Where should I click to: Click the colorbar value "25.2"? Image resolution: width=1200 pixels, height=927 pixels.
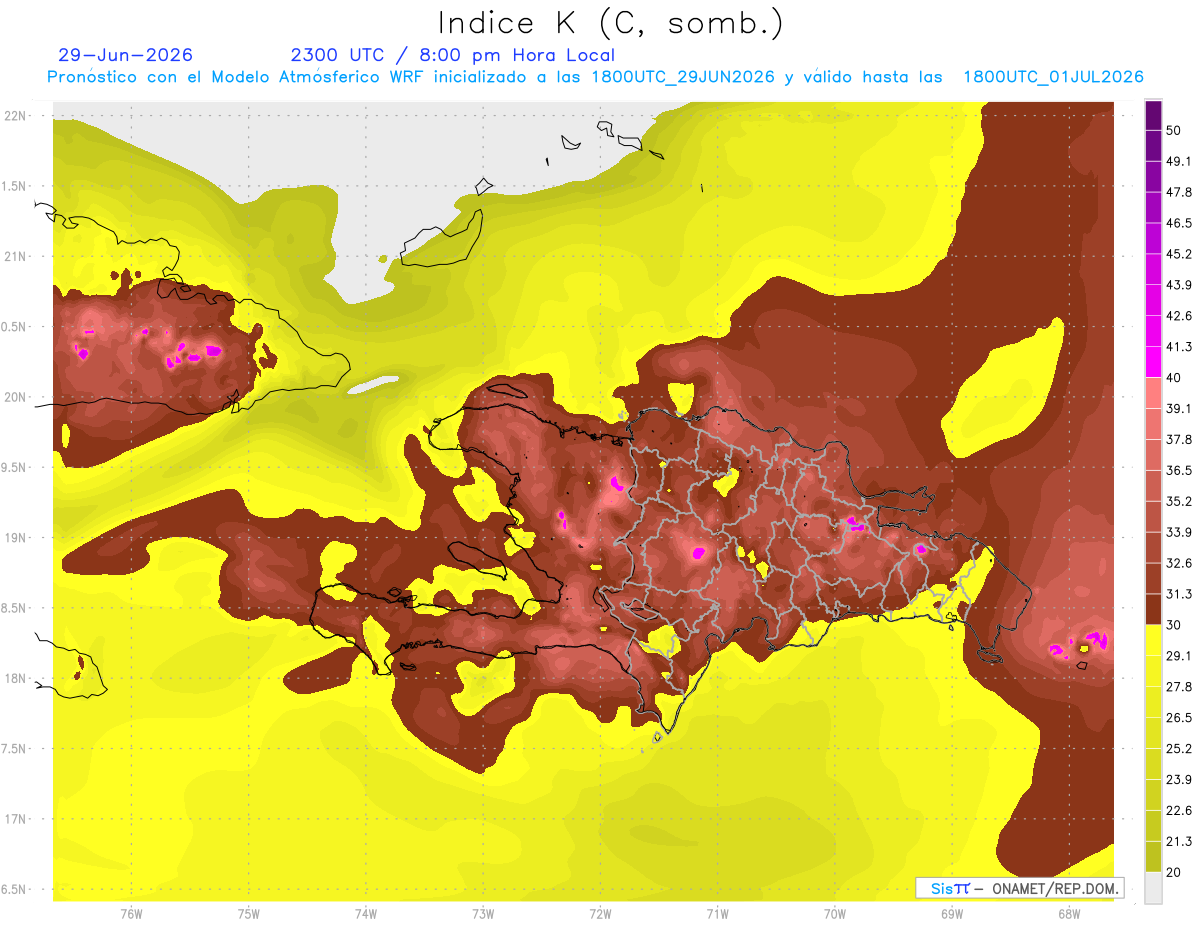tap(1179, 749)
